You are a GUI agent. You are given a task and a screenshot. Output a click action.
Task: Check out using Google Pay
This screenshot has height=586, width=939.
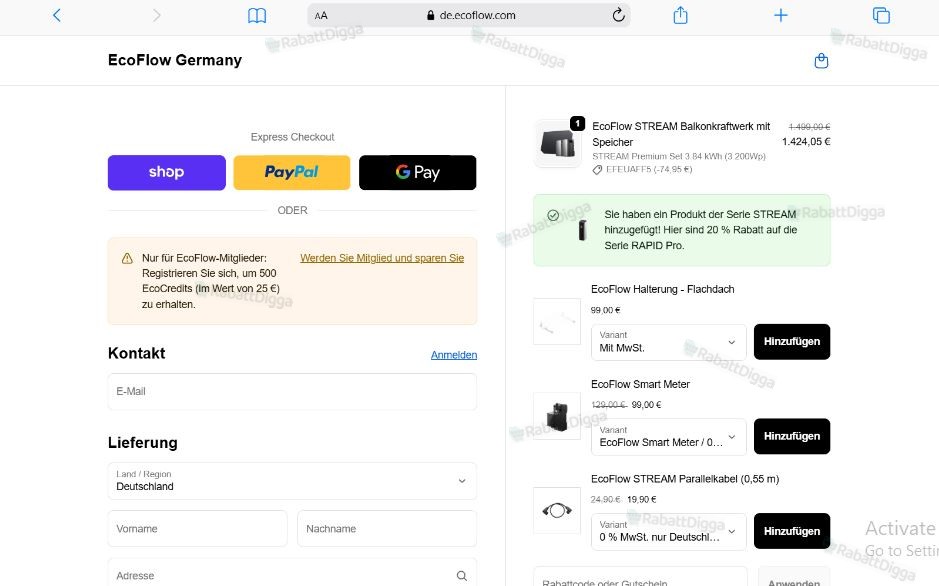(417, 172)
